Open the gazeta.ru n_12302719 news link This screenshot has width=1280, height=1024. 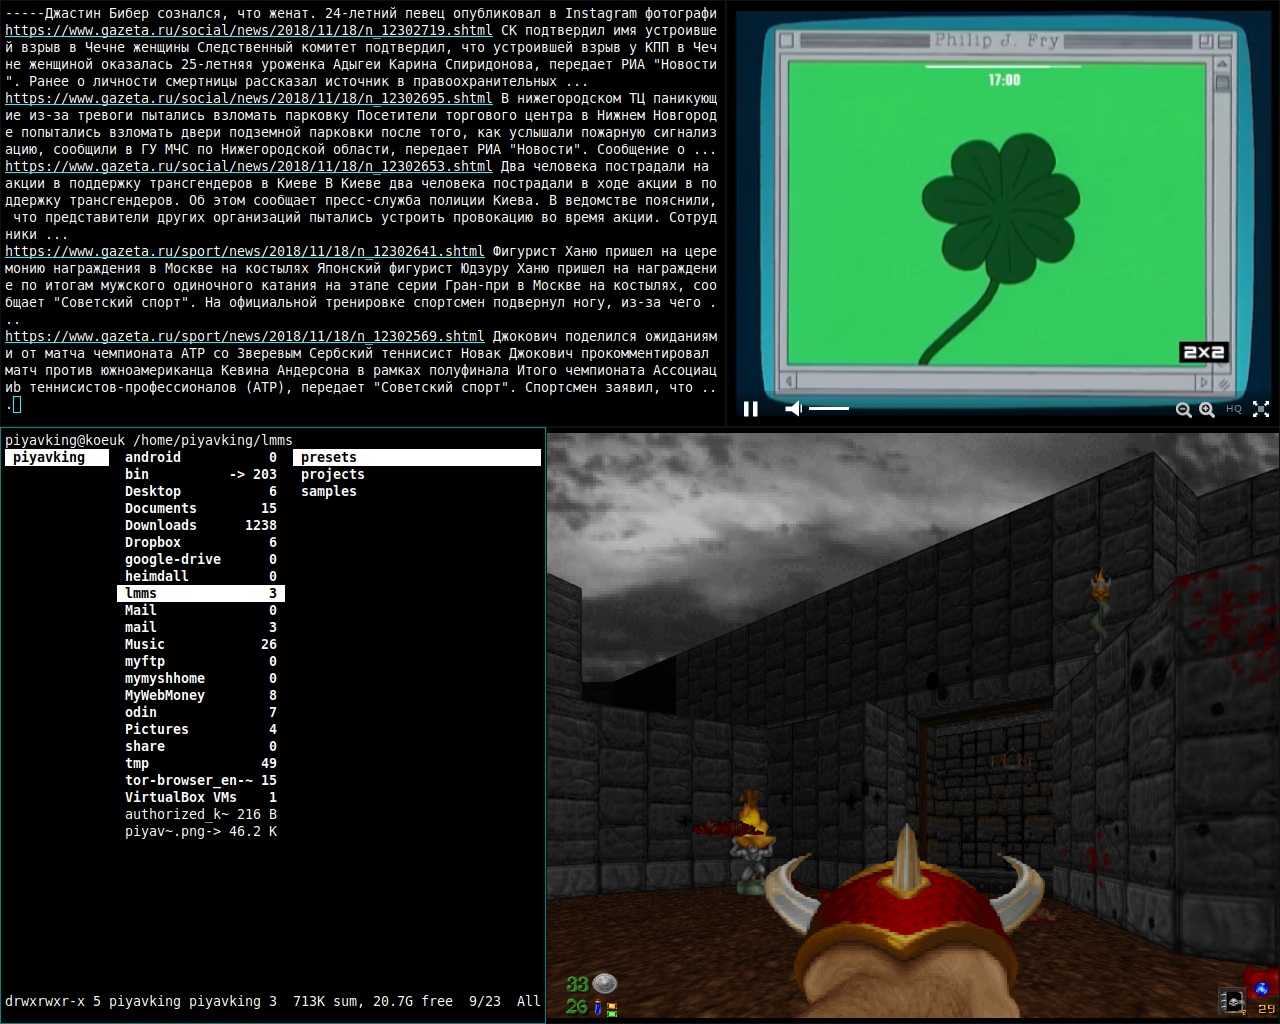click(248, 31)
